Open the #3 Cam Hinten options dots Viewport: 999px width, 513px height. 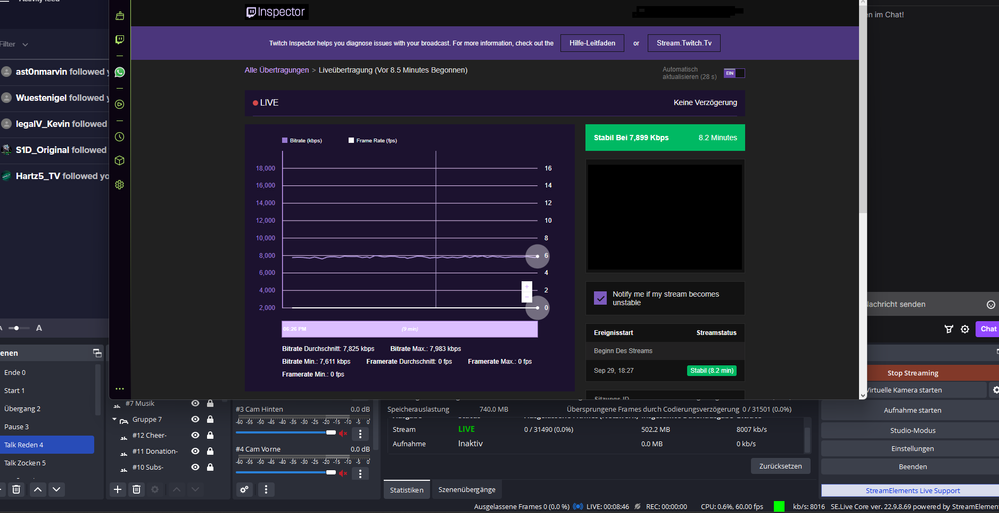[360, 434]
